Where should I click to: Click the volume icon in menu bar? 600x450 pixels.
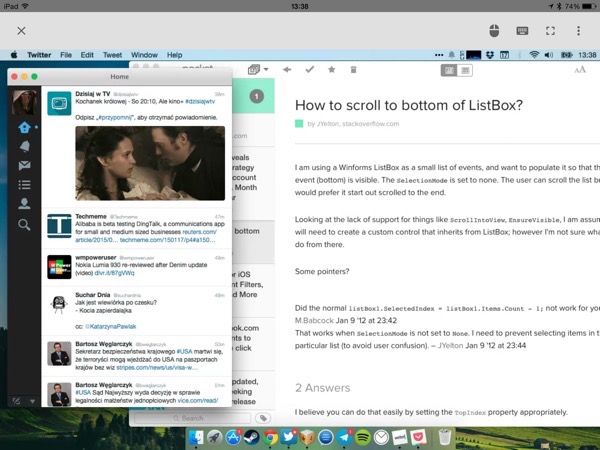[x=549, y=55]
